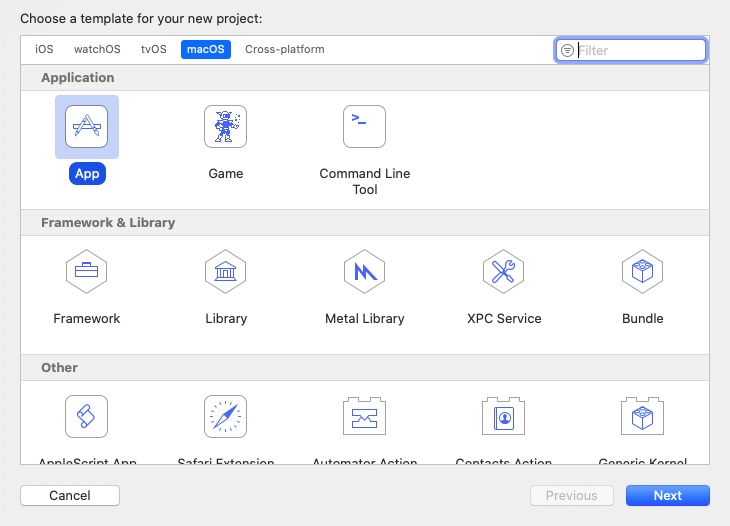Select the App template icon

87,127
